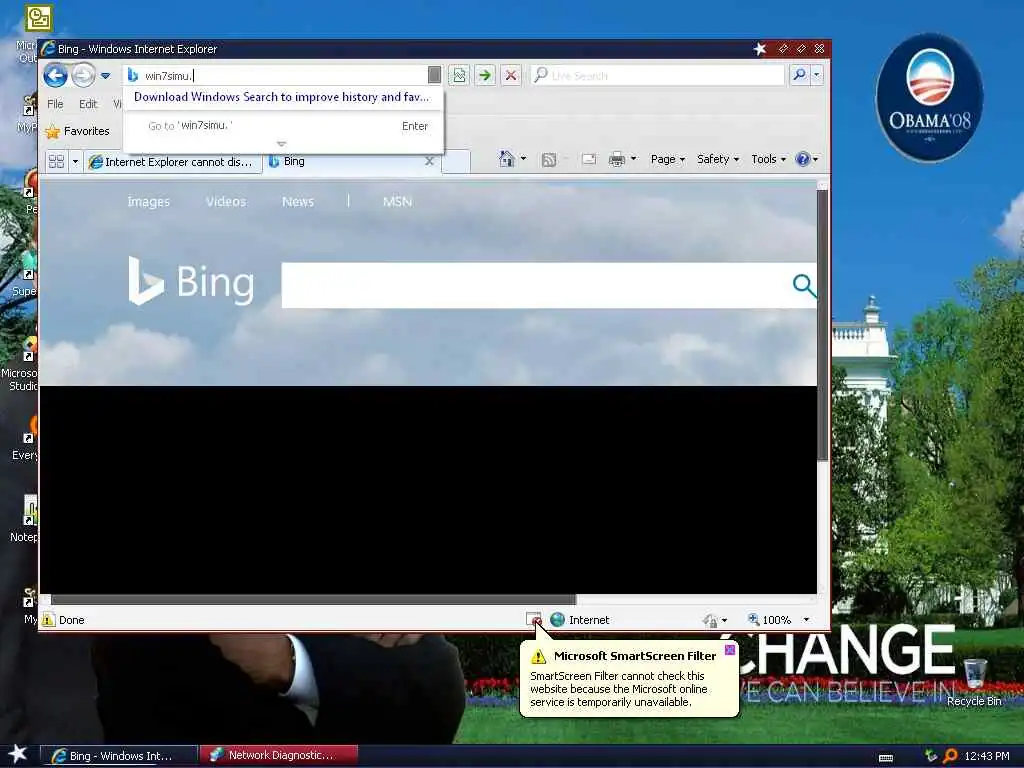This screenshot has width=1024, height=768.
Task: Open the Page menu
Action: click(x=667, y=159)
